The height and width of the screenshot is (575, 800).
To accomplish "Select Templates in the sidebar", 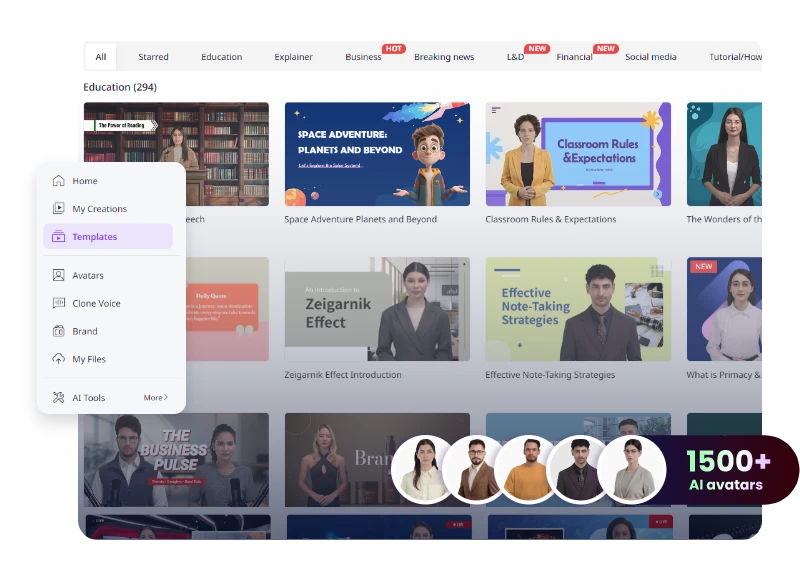I will tap(108, 236).
